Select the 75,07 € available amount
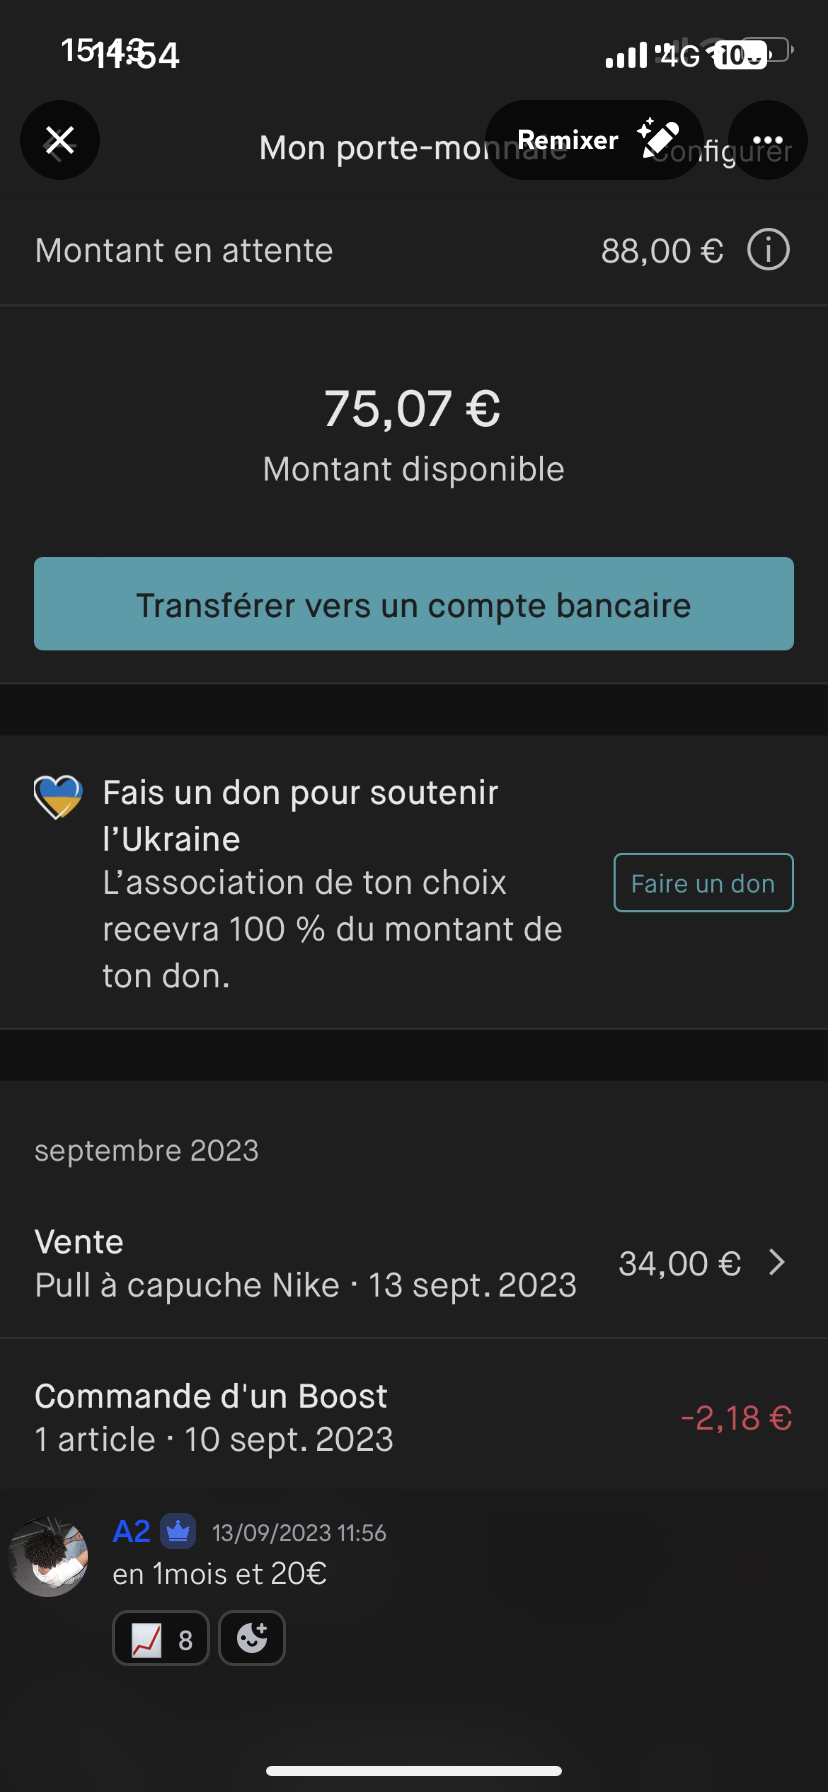The width and height of the screenshot is (828, 1792). click(x=412, y=409)
